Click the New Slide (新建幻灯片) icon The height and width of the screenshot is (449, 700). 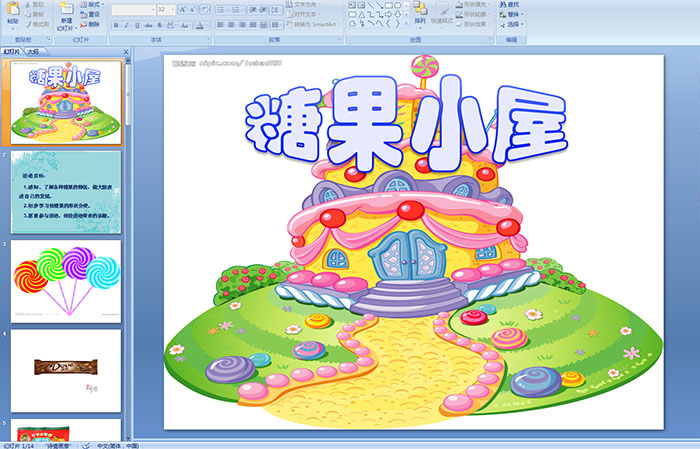pyautogui.click(x=67, y=9)
